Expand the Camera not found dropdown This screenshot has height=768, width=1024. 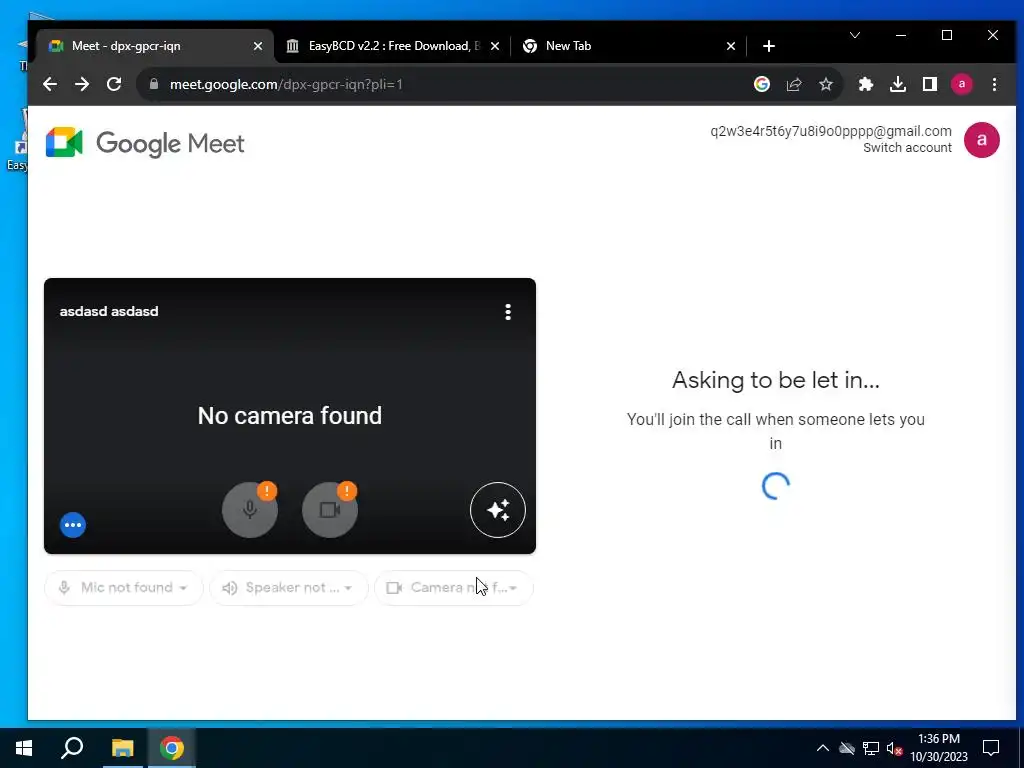(454, 588)
